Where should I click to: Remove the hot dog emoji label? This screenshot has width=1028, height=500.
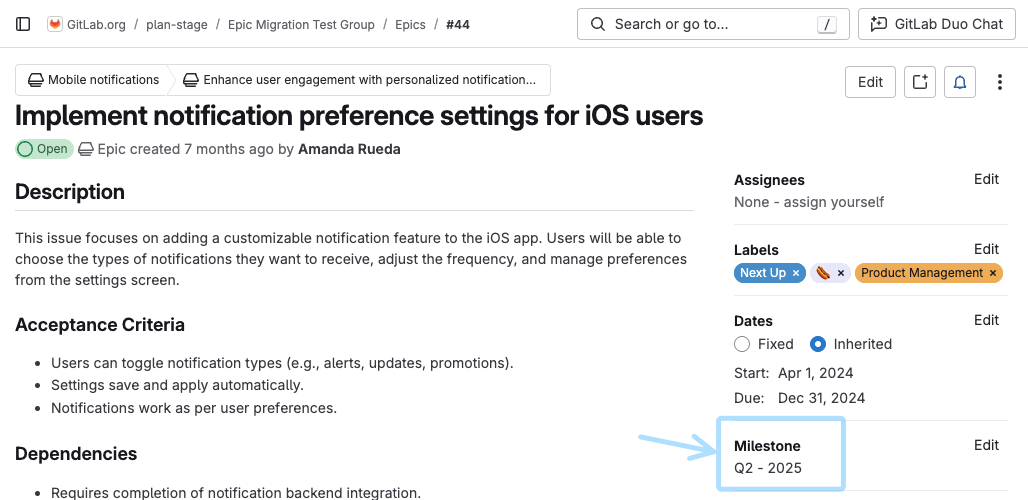tap(841, 273)
